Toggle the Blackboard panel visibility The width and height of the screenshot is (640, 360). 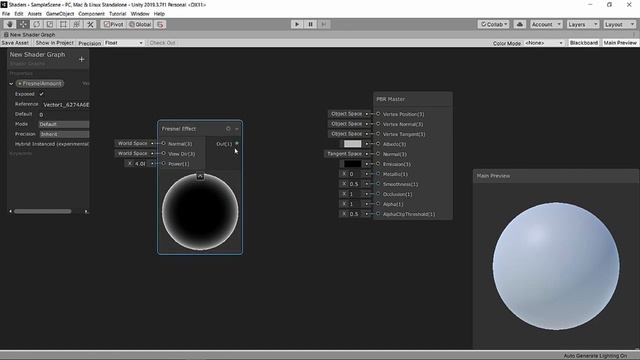[584, 43]
